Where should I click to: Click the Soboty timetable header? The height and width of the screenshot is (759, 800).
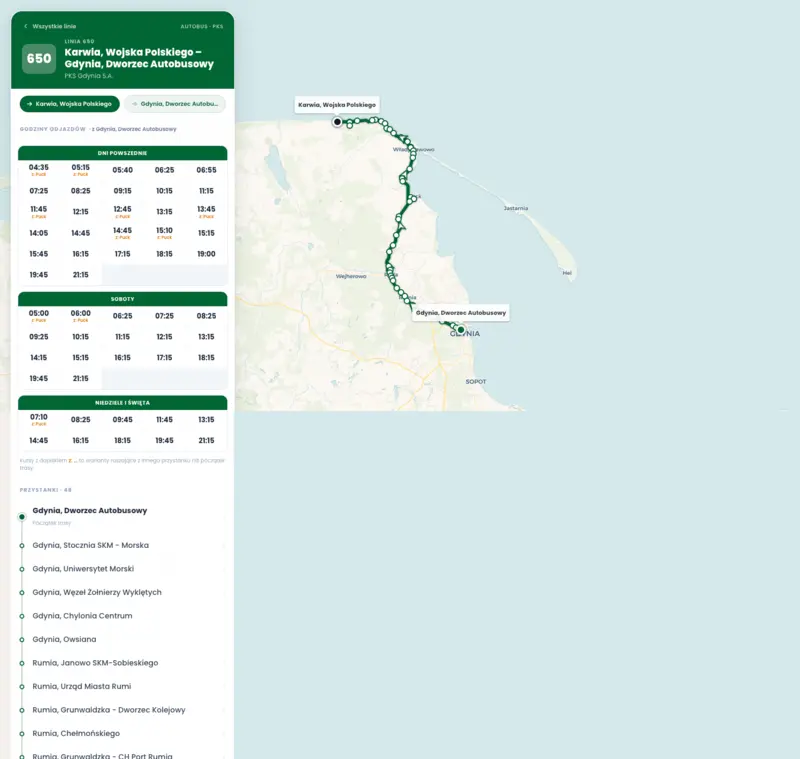[x=122, y=299]
